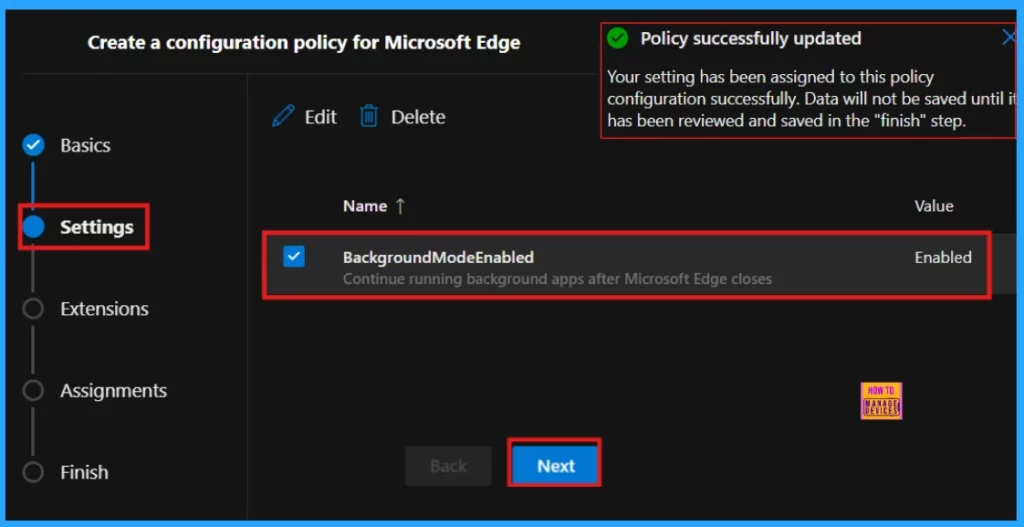Click the Name column header
1024x527 pixels.
pos(365,206)
